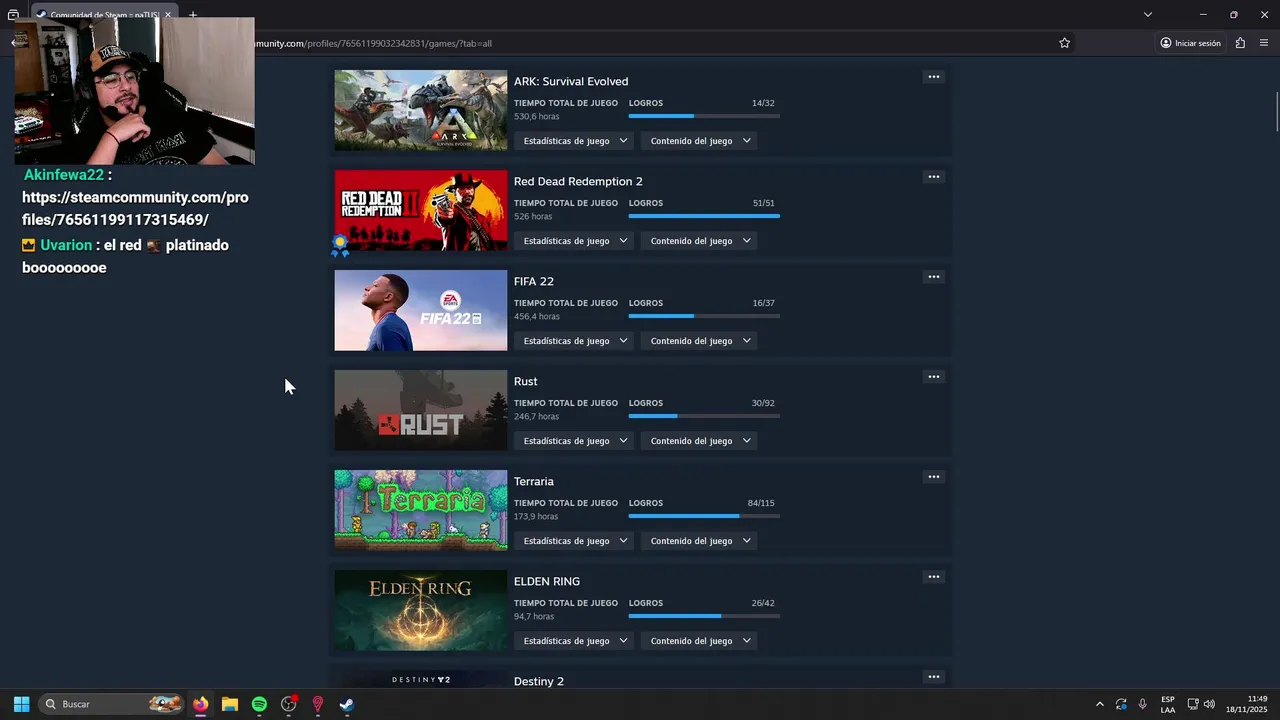The height and width of the screenshot is (720, 1280).
Task: Click Rust achievements progress bar 30/92
Action: coord(704,416)
